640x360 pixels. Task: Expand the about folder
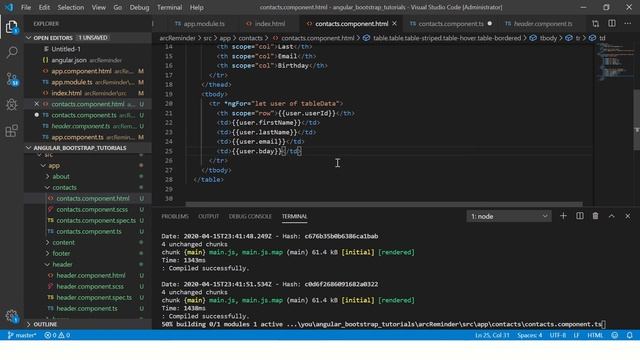point(60,177)
